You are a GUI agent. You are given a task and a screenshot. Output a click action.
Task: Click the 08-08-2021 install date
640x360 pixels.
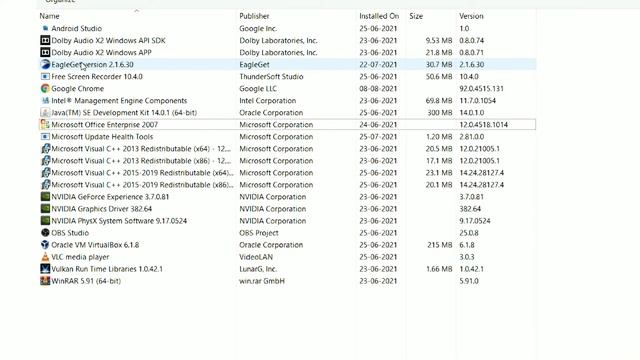pyautogui.click(x=378, y=89)
